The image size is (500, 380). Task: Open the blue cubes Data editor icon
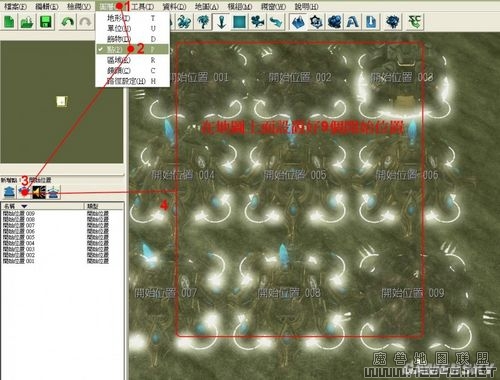click(334, 22)
